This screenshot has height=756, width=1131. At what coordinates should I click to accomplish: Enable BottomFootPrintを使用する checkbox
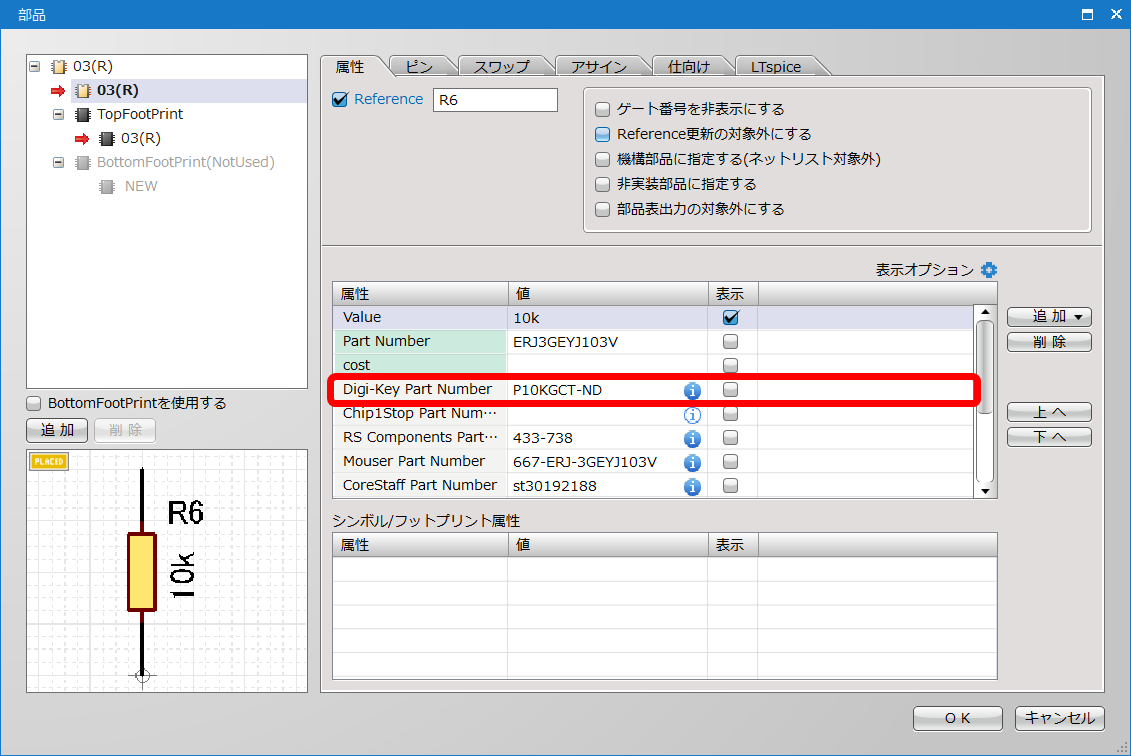point(35,403)
